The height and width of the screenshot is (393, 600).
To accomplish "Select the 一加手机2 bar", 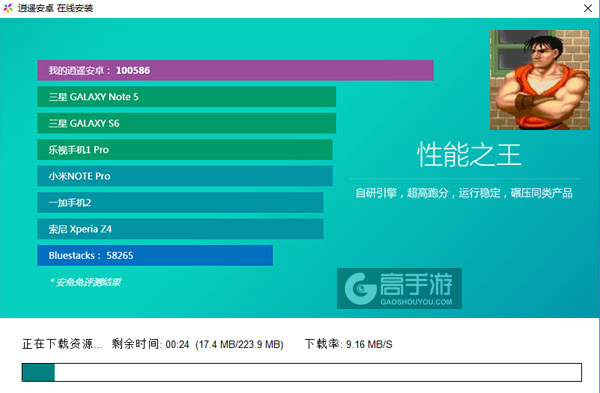I will [180, 202].
